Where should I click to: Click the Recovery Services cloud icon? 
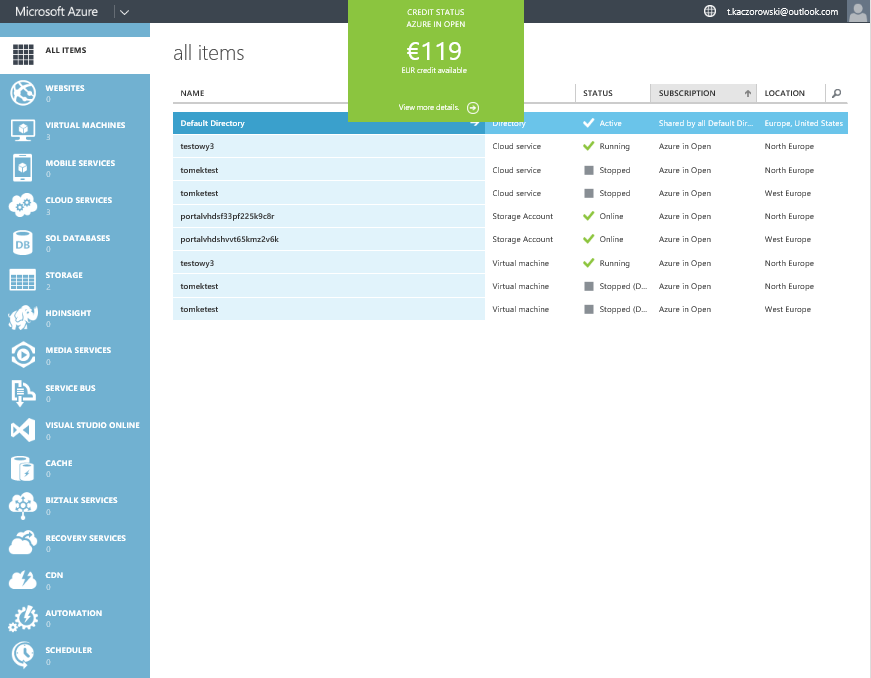coord(23,543)
